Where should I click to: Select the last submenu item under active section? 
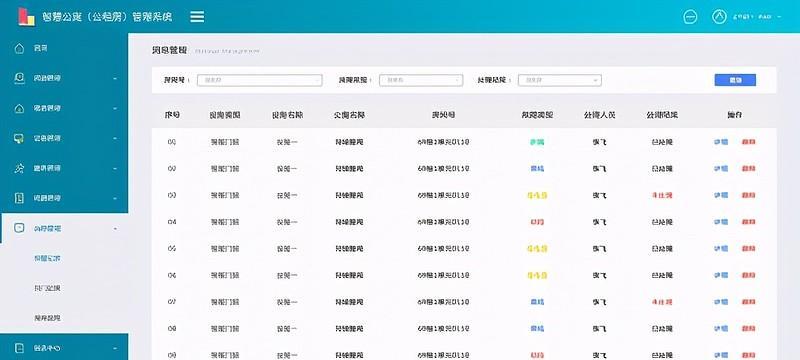pyautogui.click(x=47, y=318)
